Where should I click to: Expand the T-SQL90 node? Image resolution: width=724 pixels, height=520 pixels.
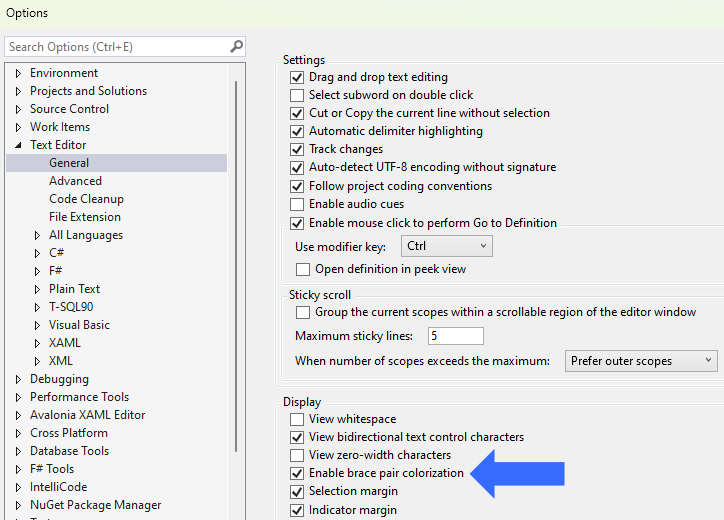click(37, 308)
